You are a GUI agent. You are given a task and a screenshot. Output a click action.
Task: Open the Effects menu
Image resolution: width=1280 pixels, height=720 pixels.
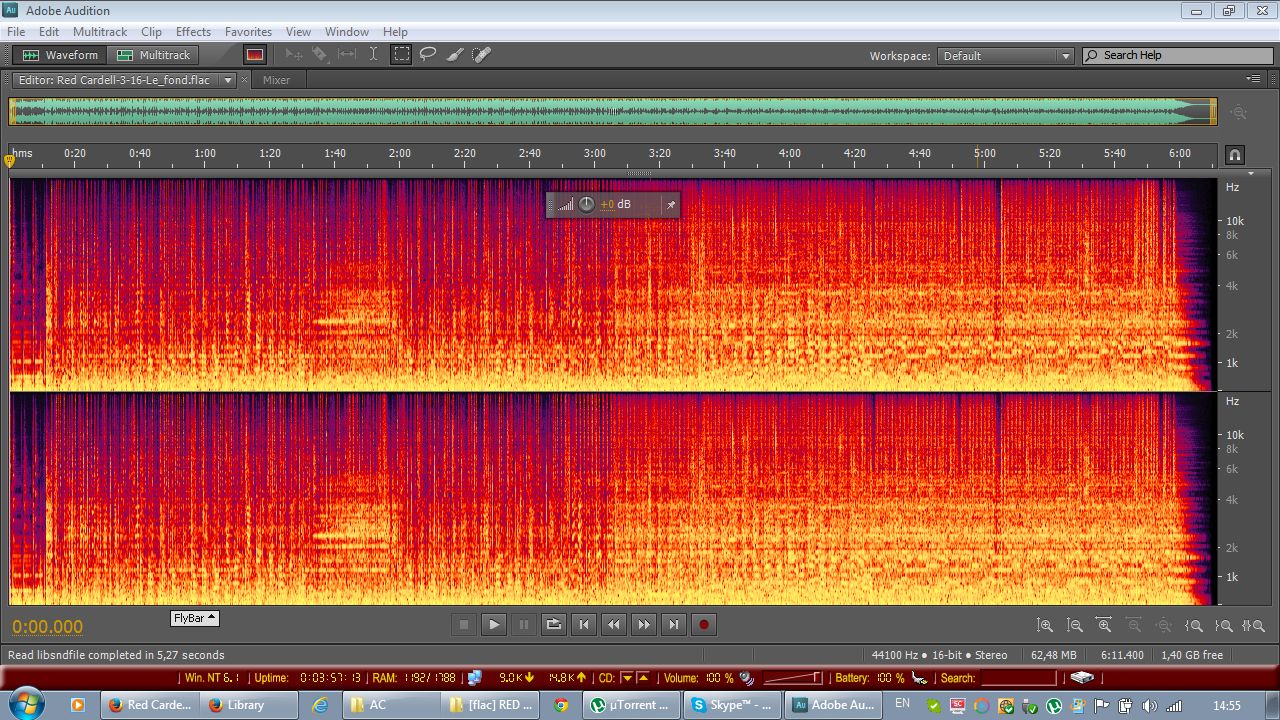coord(193,32)
